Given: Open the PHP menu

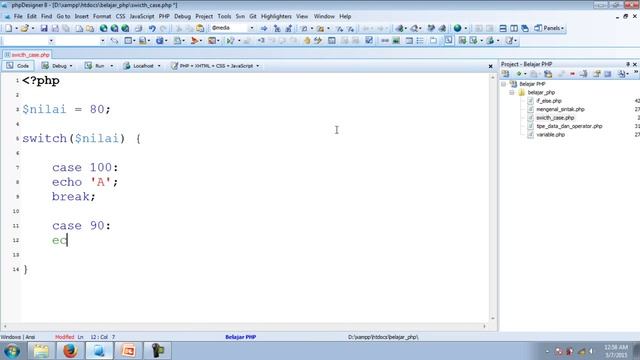Looking at the screenshot, I should (164, 16).
